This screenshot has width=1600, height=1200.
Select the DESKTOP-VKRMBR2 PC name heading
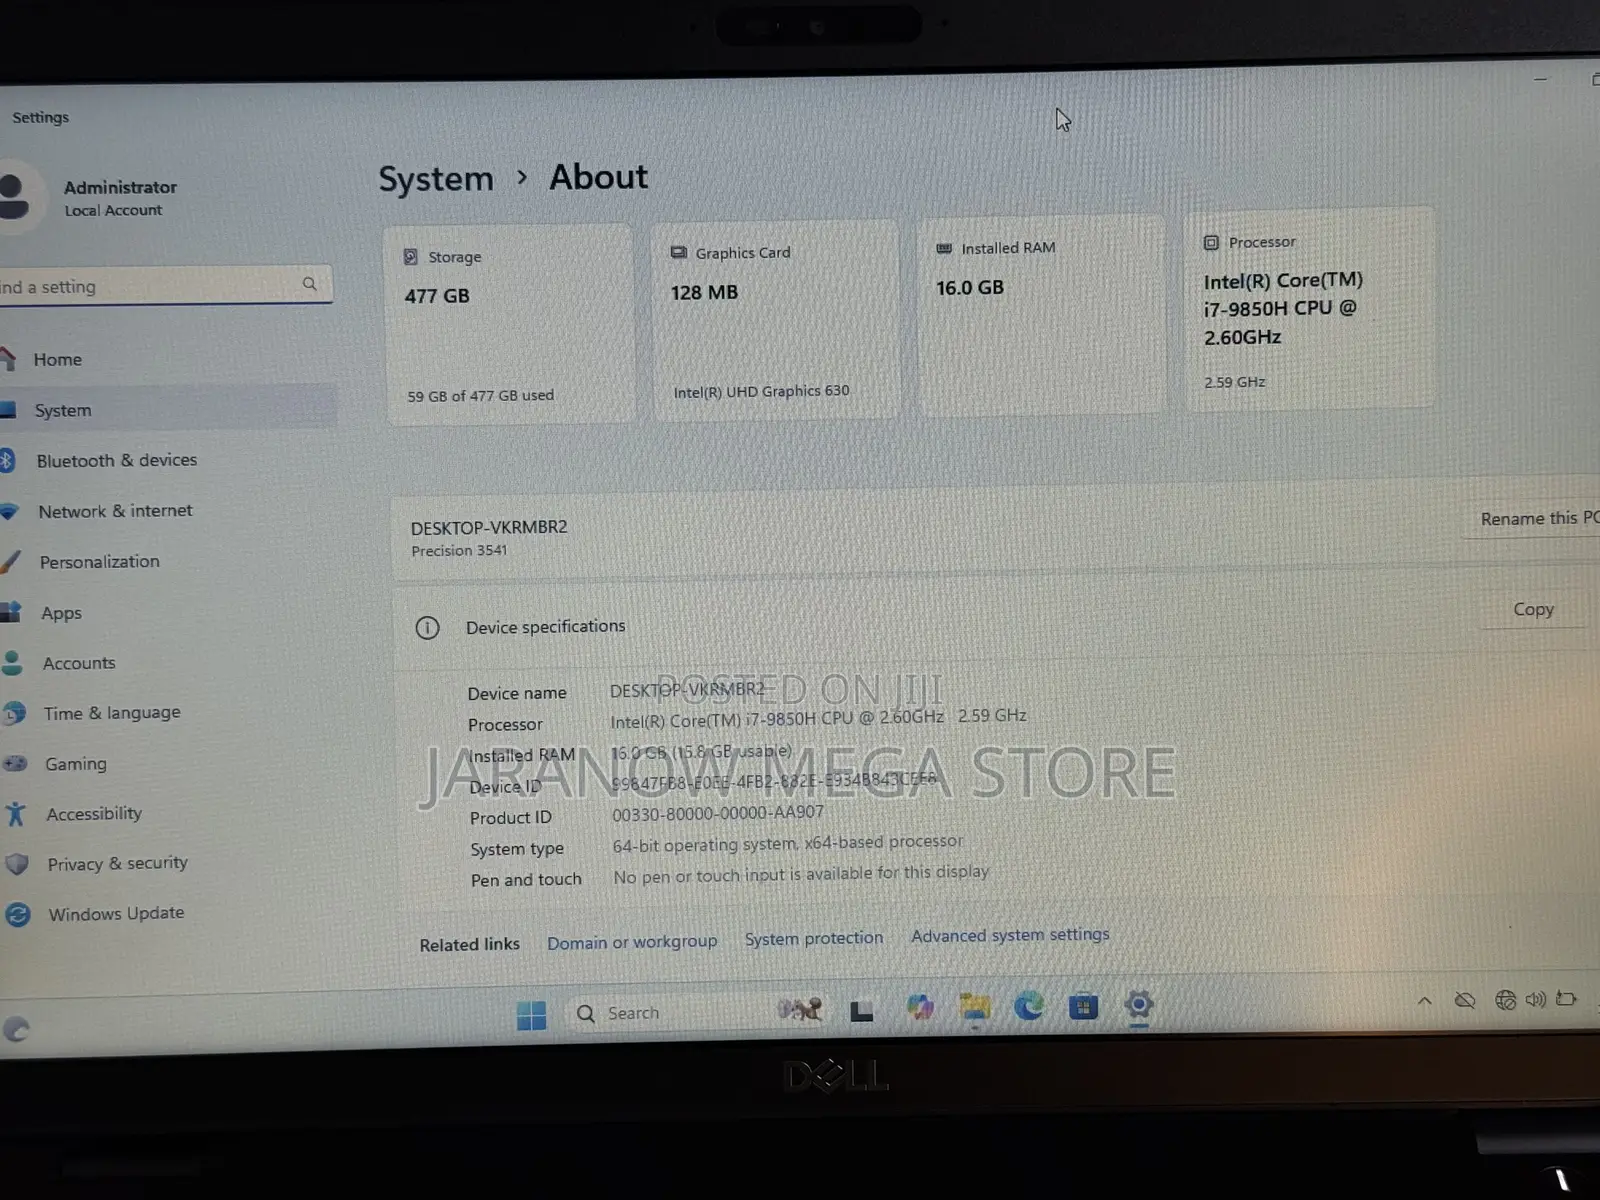489,527
